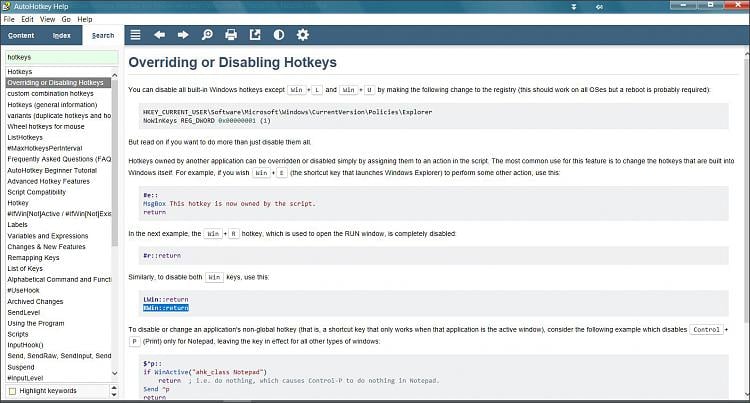Open Archived Changes result
The image size is (750, 403).
[35, 302]
